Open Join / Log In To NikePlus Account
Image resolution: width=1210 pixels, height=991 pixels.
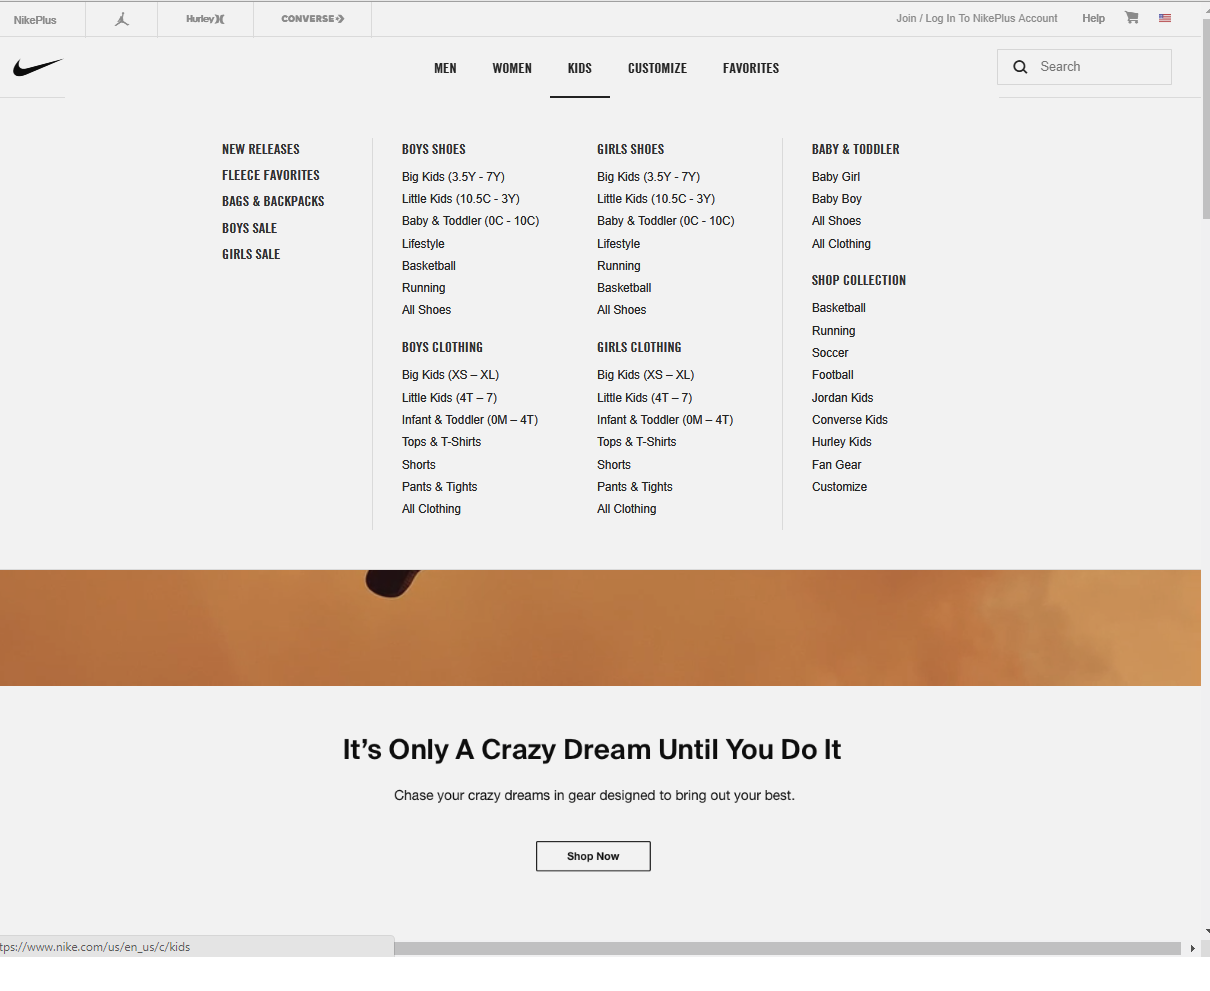976,18
